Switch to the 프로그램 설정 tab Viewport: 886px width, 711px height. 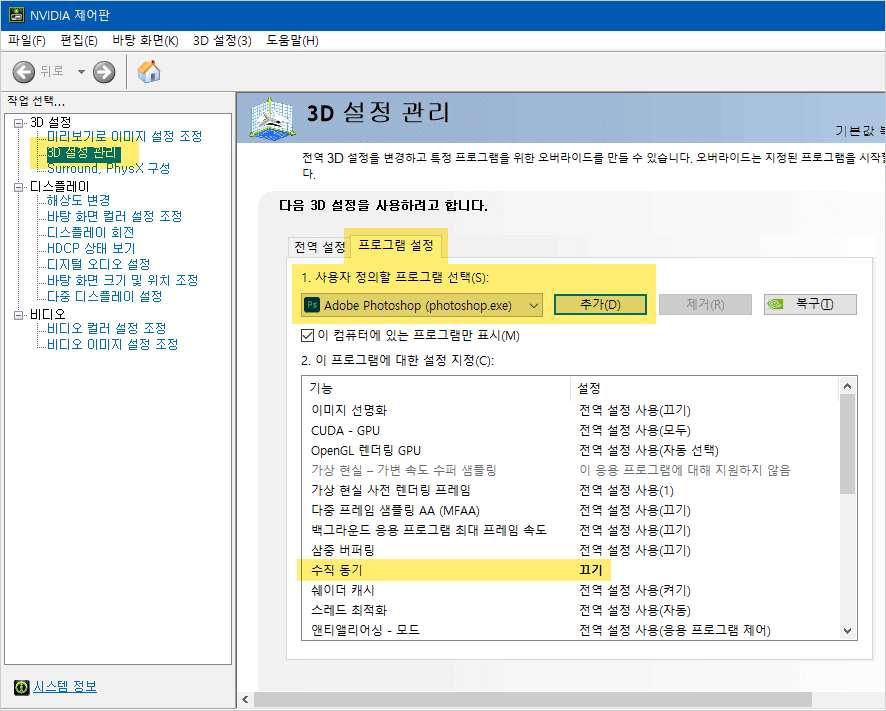coord(396,245)
